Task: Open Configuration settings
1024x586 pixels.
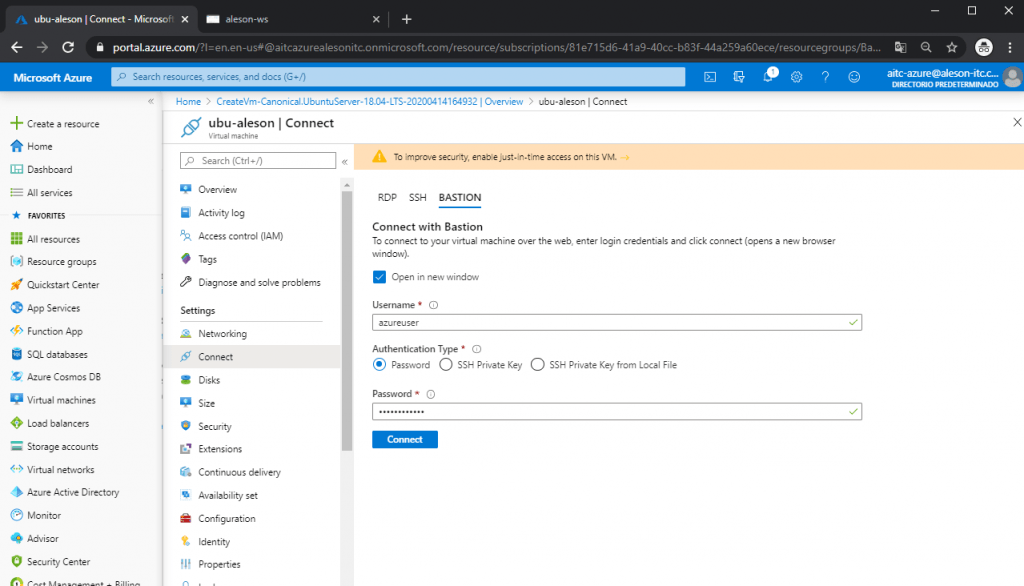Action: click(227, 518)
